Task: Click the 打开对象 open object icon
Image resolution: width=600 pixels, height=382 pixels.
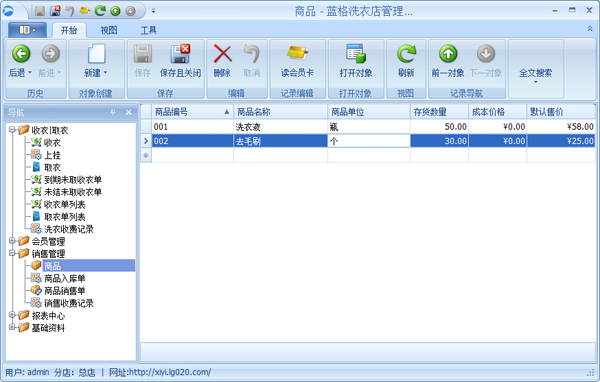Action: pyautogui.click(x=356, y=54)
